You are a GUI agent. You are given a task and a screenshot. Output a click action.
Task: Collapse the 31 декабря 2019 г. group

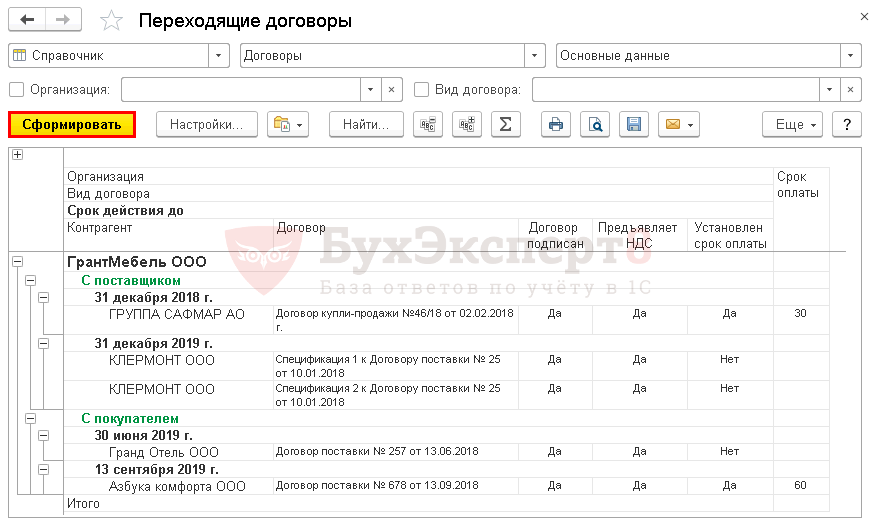[x=44, y=343]
